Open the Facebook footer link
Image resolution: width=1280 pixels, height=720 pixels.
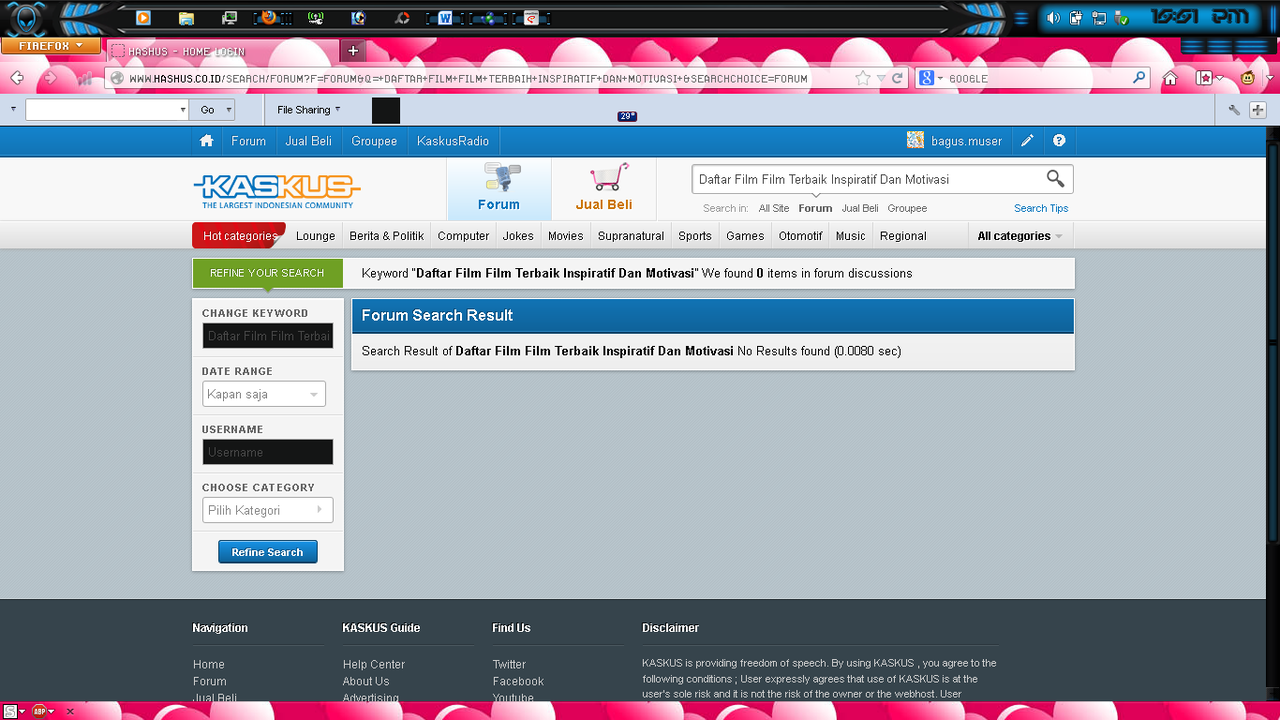point(518,681)
